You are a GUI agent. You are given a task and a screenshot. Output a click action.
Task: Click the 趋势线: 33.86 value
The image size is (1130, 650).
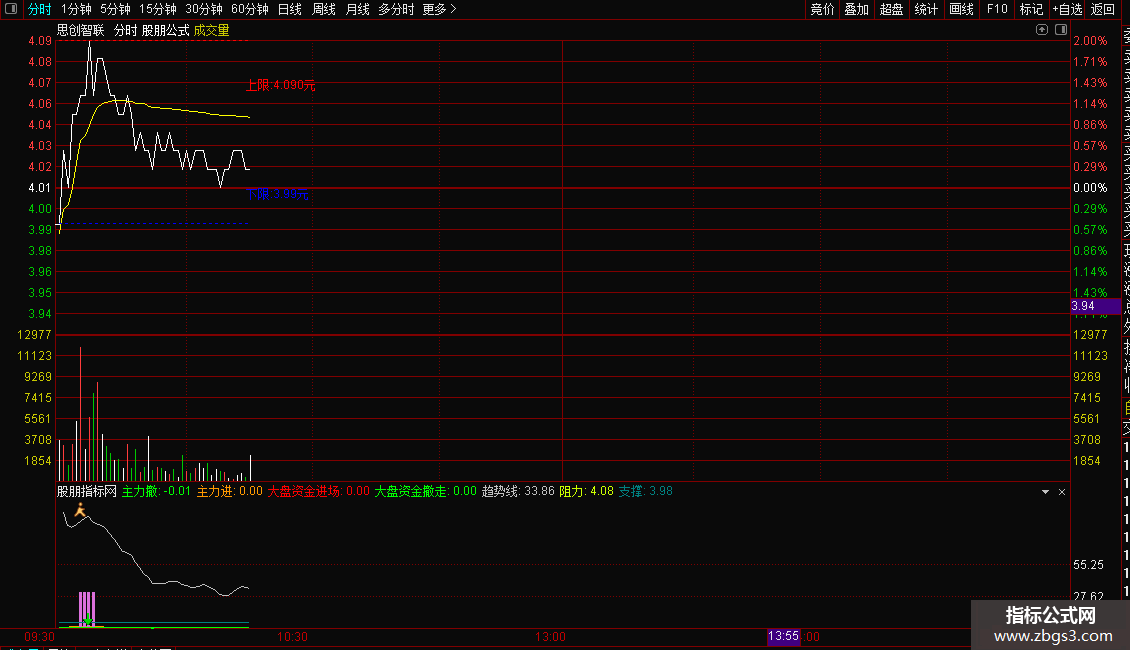518,491
